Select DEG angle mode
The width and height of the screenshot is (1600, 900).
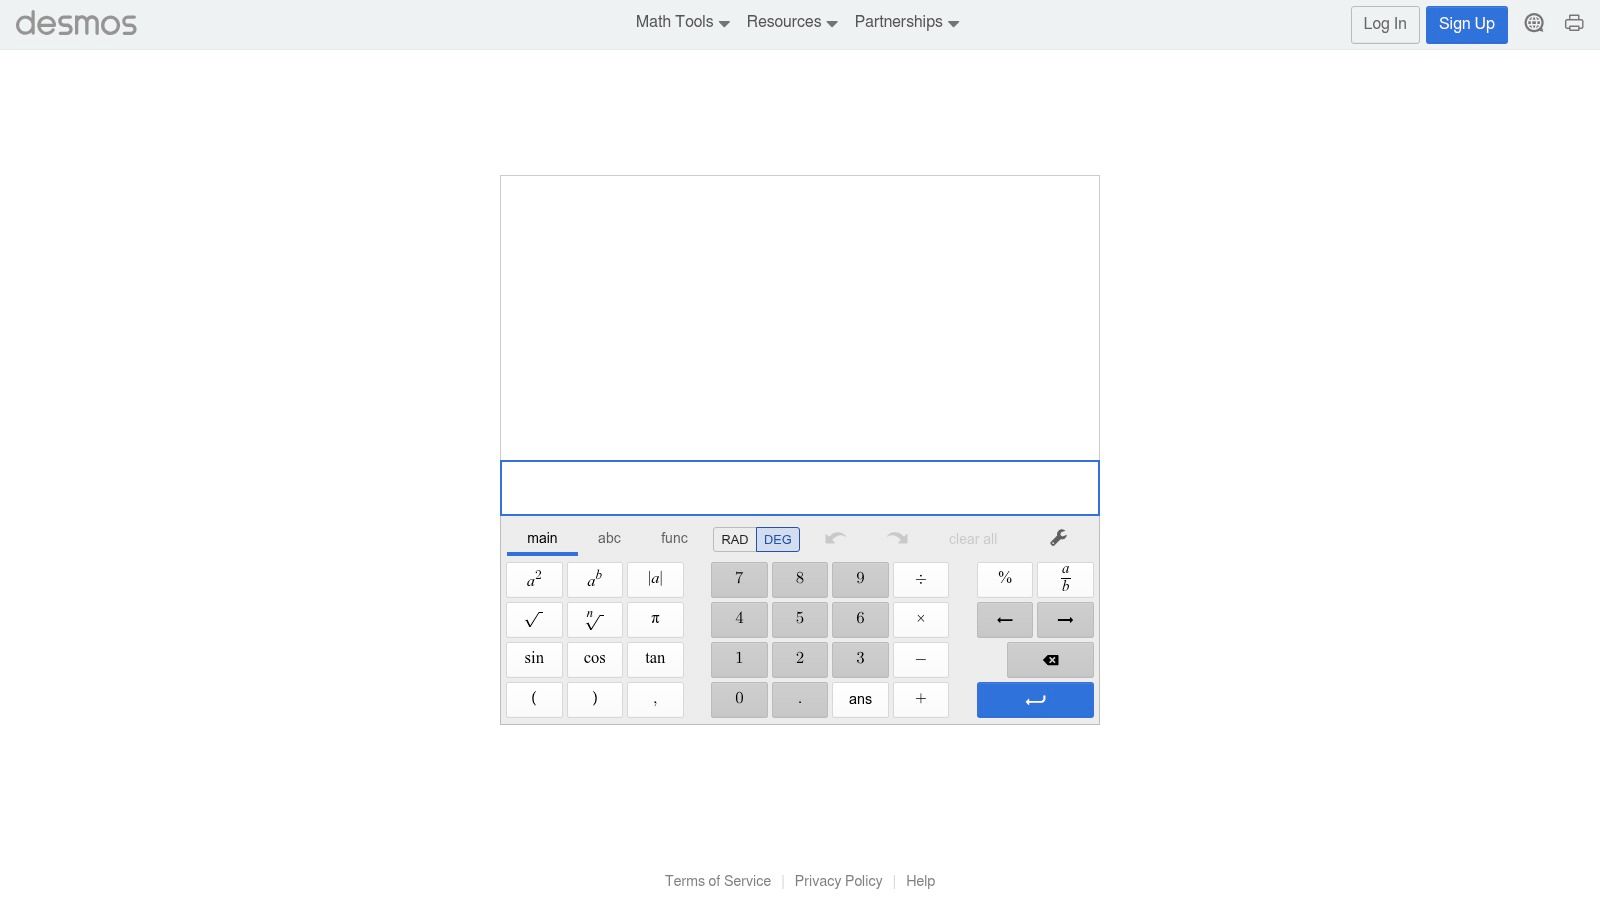coord(778,539)
